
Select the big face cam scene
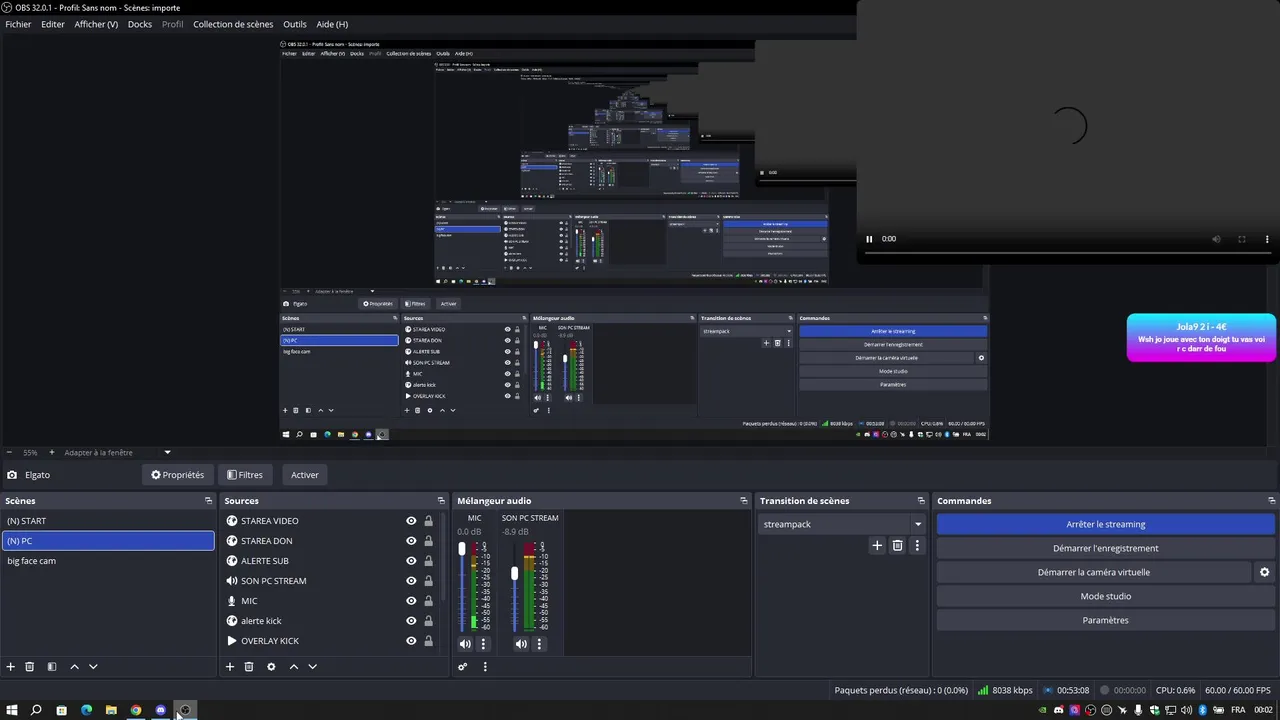coord(108,561)
